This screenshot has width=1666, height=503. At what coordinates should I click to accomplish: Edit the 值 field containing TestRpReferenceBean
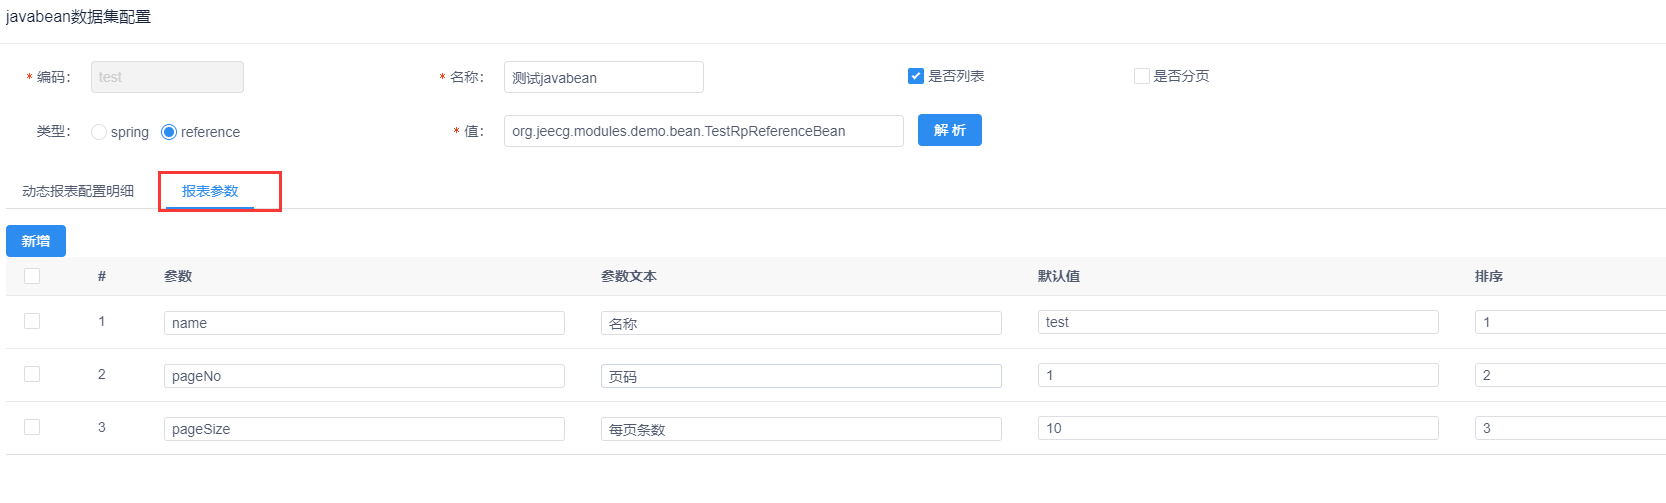704,131
